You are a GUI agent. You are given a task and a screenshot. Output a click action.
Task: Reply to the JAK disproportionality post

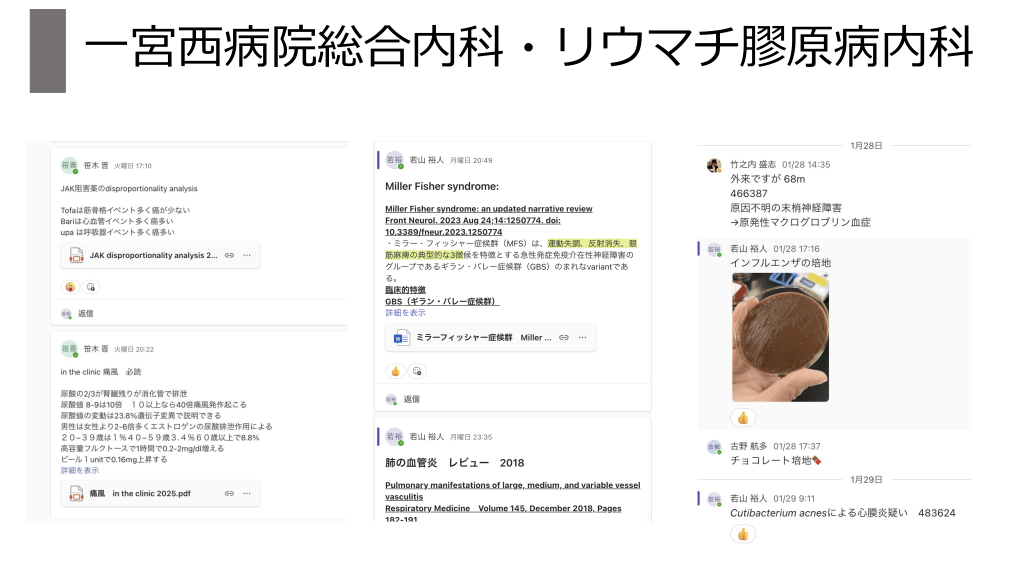[85, 313]
